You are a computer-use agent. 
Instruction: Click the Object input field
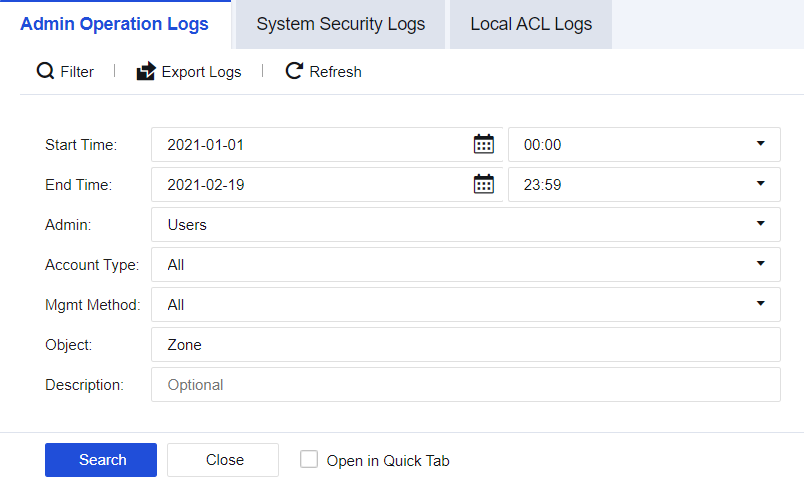465,344
